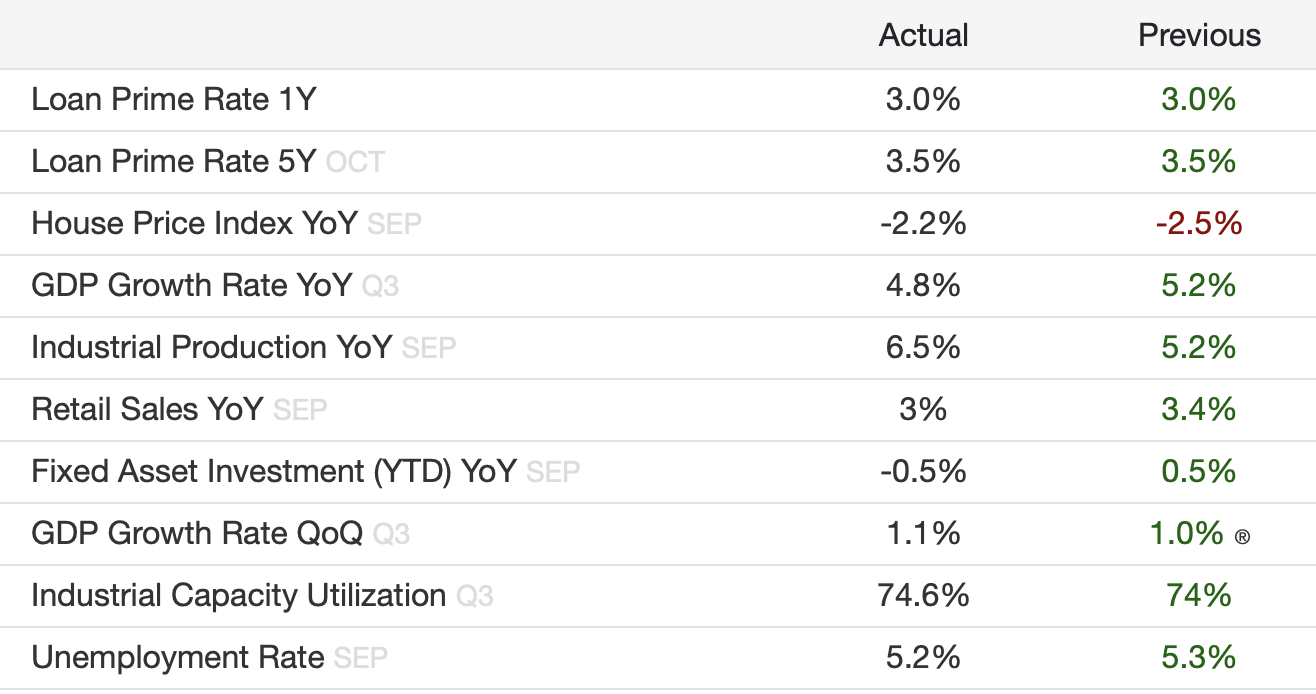Viewport: 1316px width, 694px height.
Task: Click Industrial Production YoY link
Action: tap(211, 347)
